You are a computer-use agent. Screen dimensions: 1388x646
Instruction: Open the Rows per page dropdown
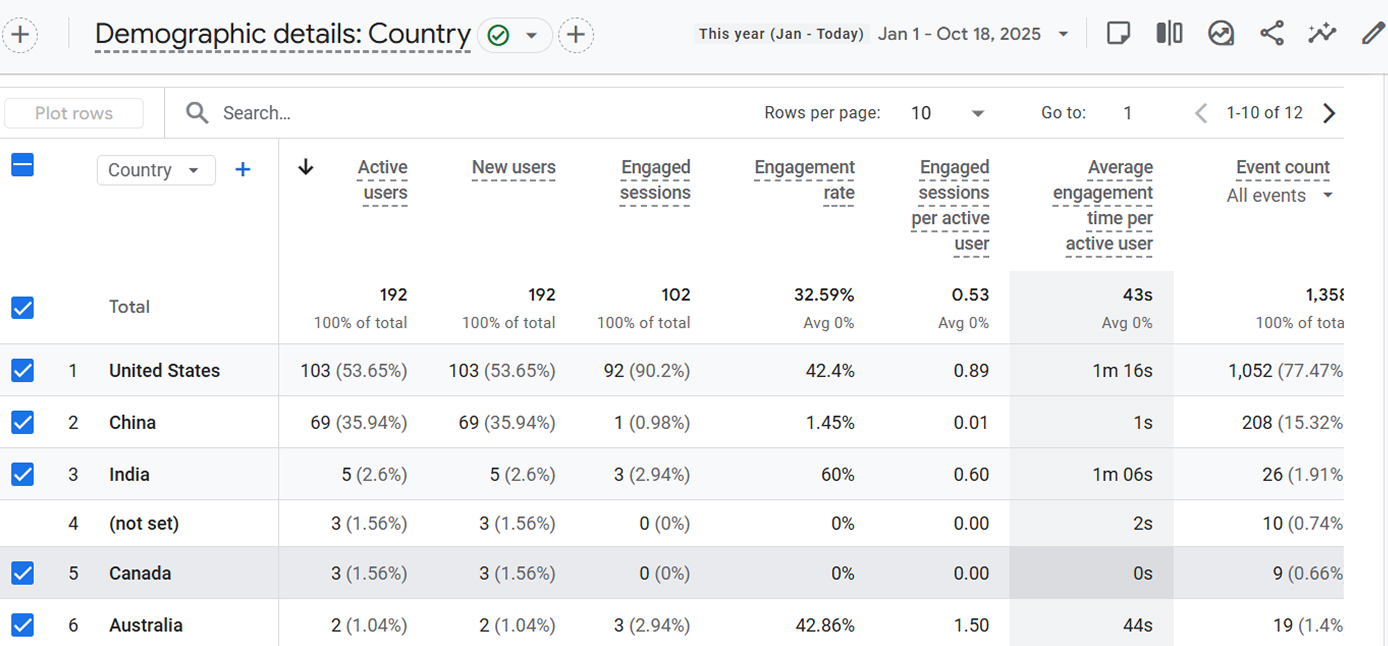coord(947,113)
